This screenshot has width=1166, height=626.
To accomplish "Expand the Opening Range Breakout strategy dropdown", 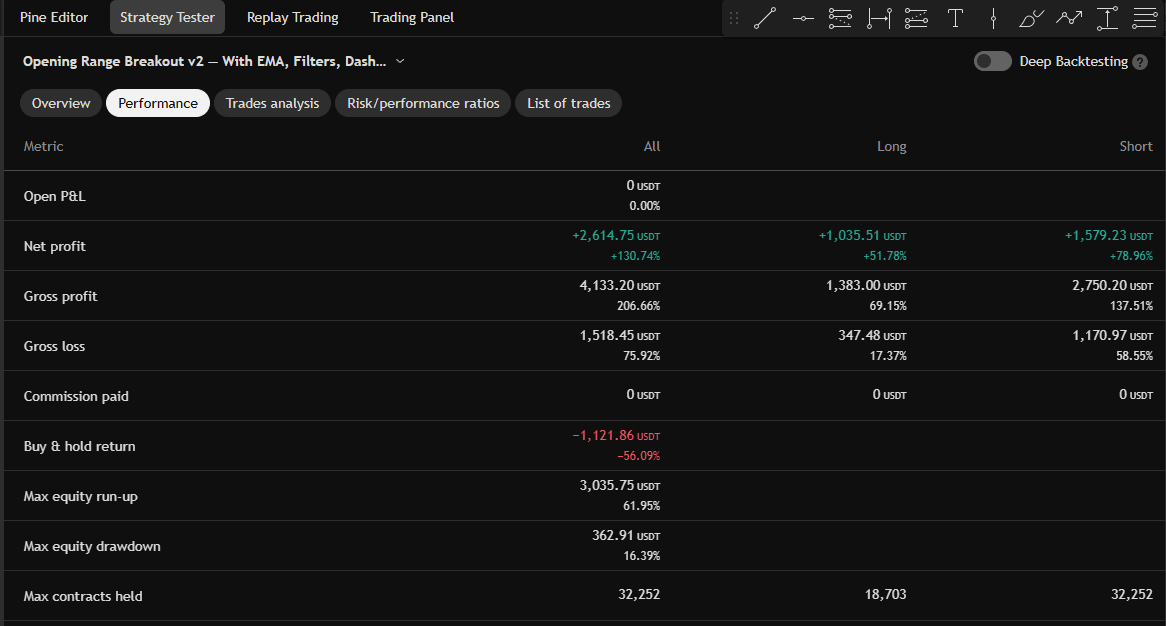I will pos(399,61).
